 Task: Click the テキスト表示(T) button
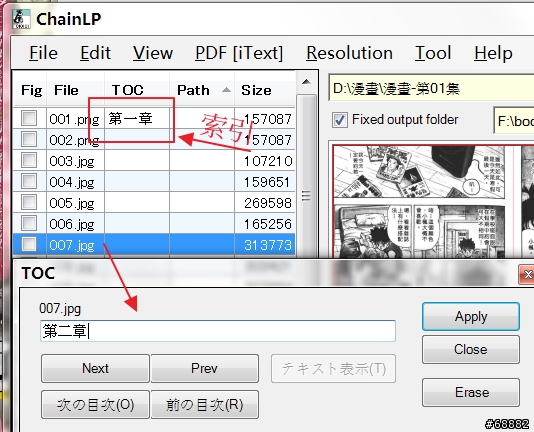pos(333,368)
